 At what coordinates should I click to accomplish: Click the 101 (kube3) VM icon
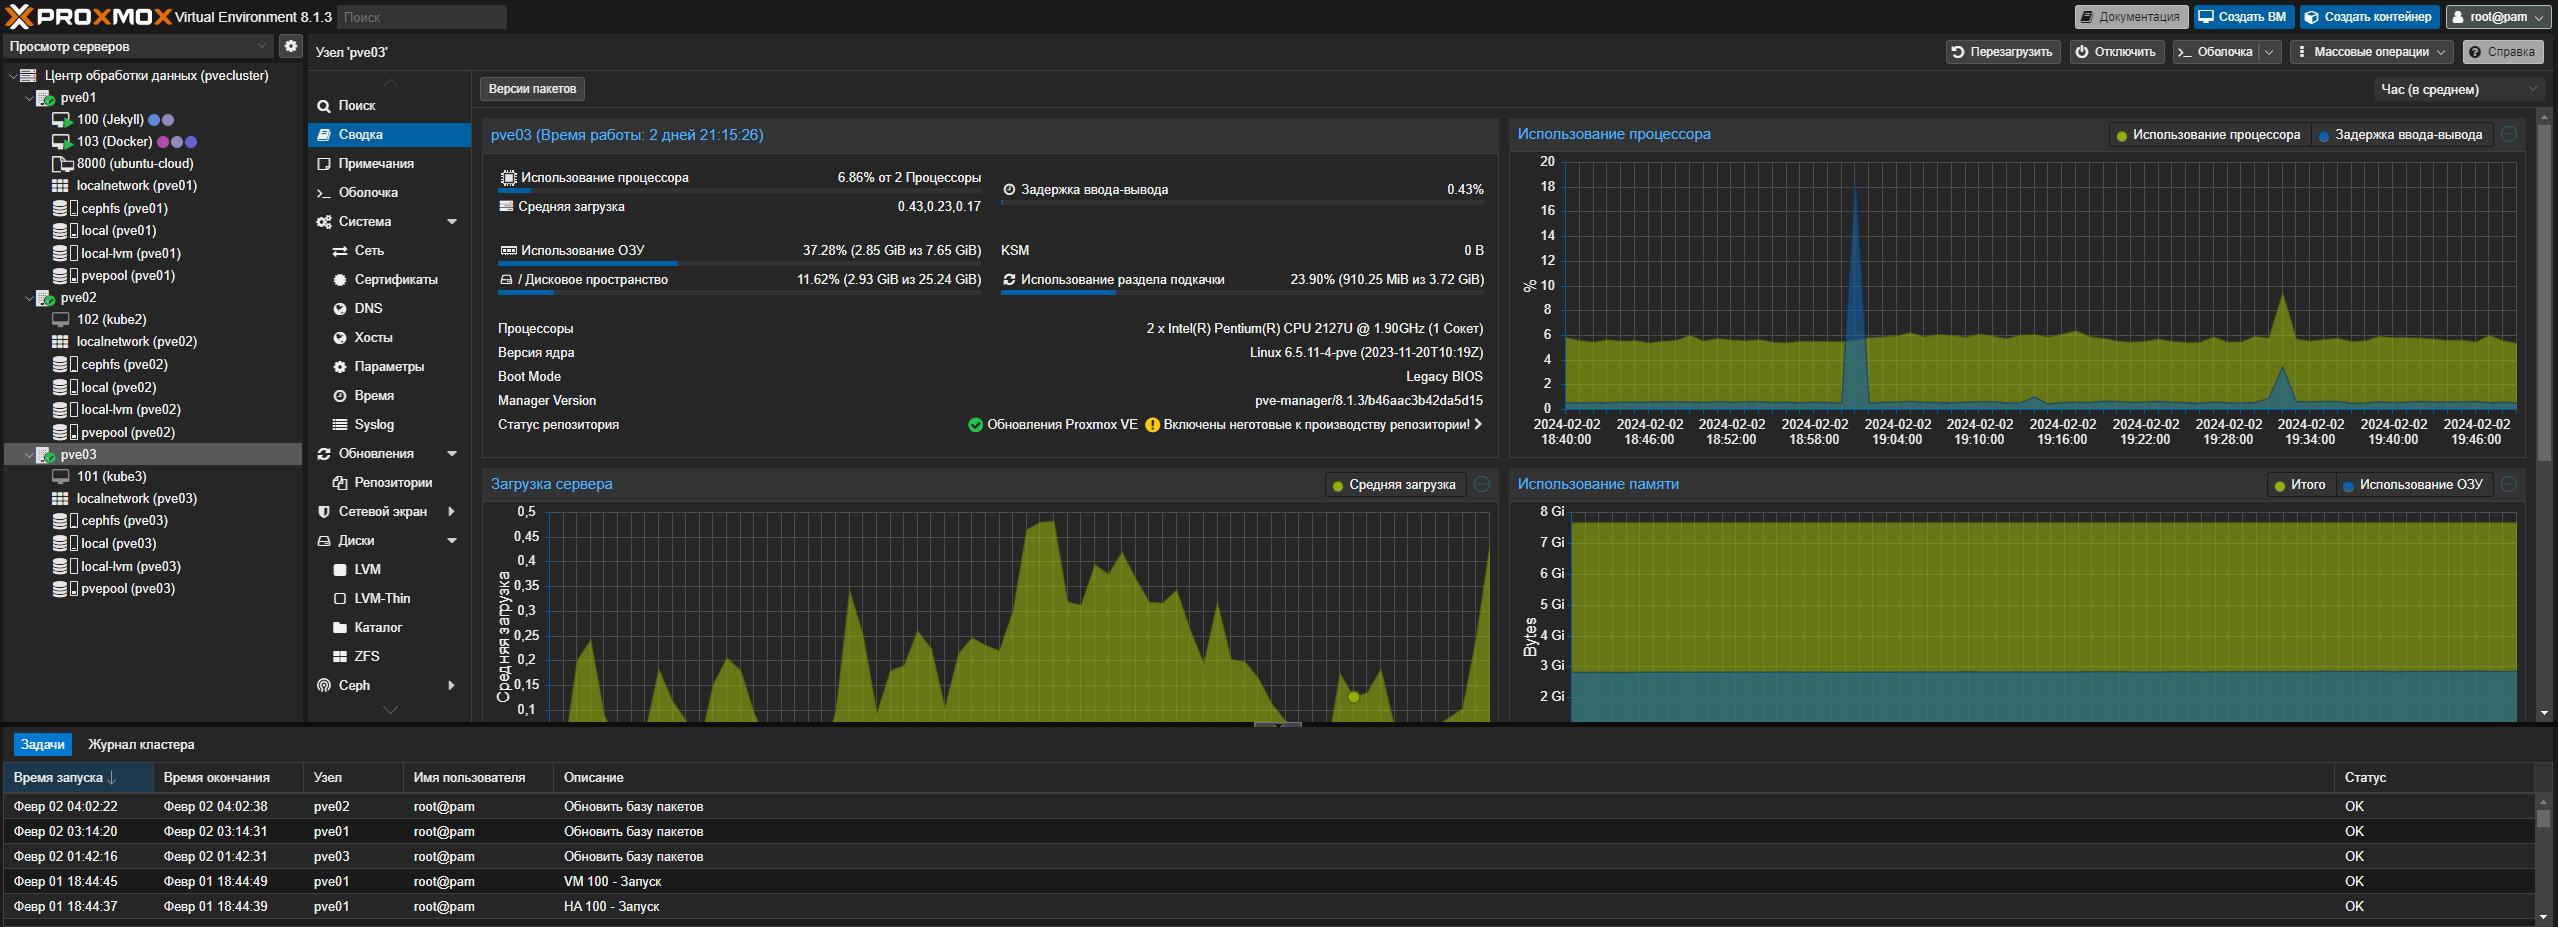pyautogui.click(x=61, y=477)
